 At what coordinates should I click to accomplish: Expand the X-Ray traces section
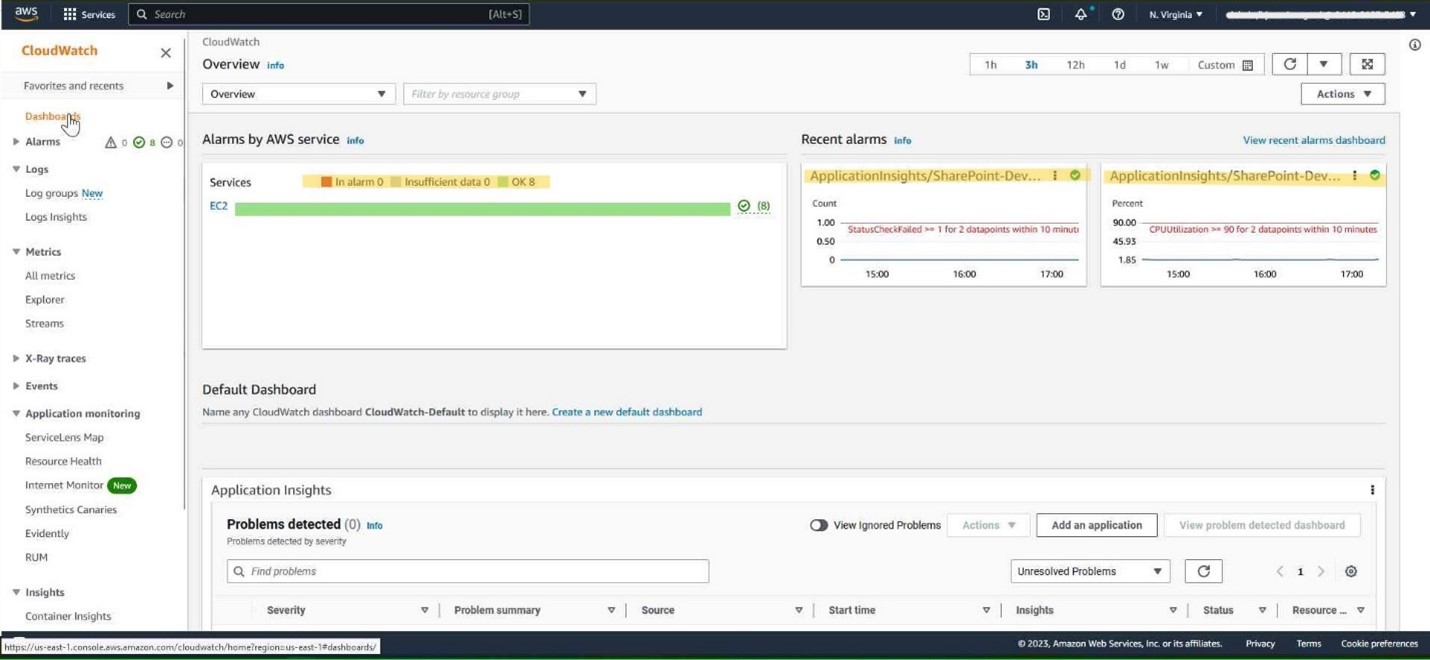[x=16, y=358]
